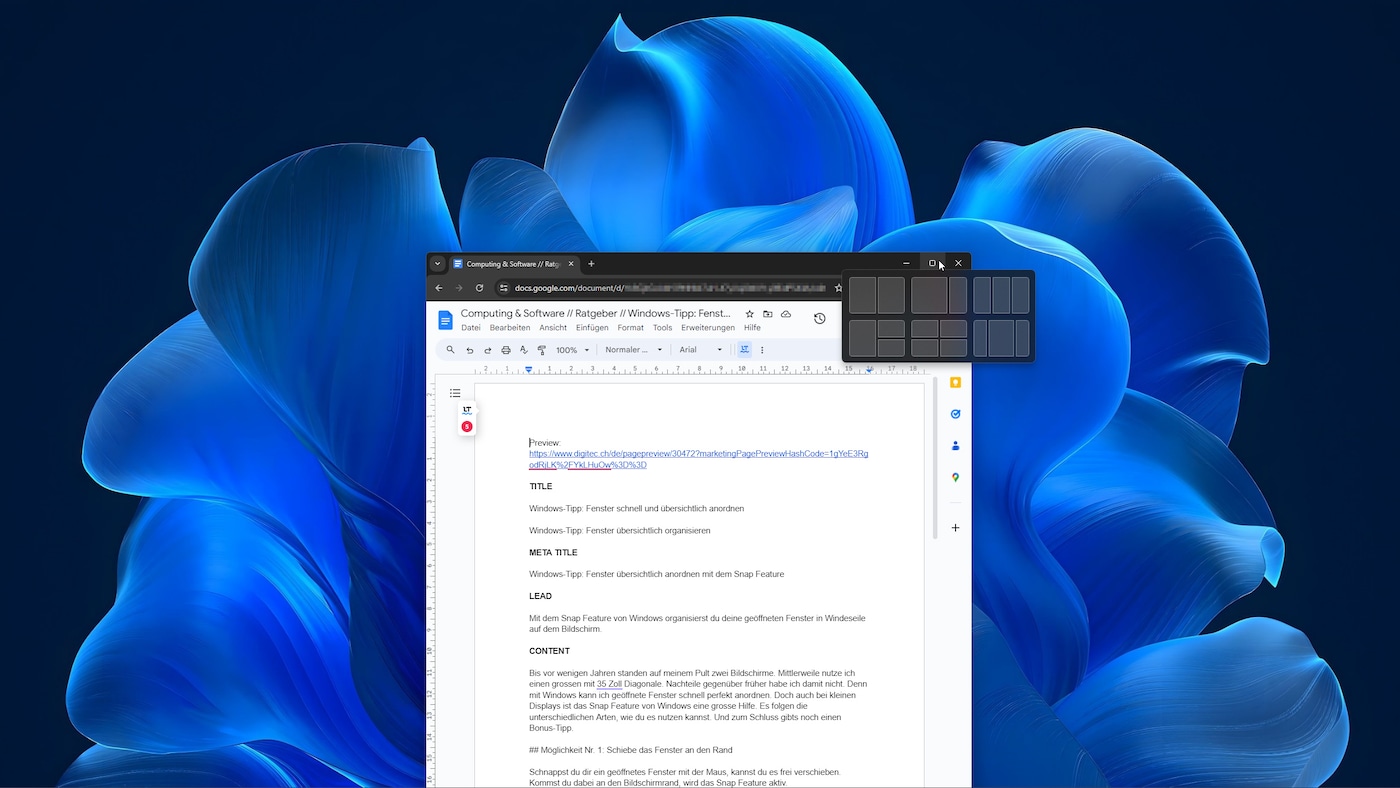Open the tab search chevron in browser
Image resolution: width=1400 pixels, height=788 pixels.
coord(437,264)
